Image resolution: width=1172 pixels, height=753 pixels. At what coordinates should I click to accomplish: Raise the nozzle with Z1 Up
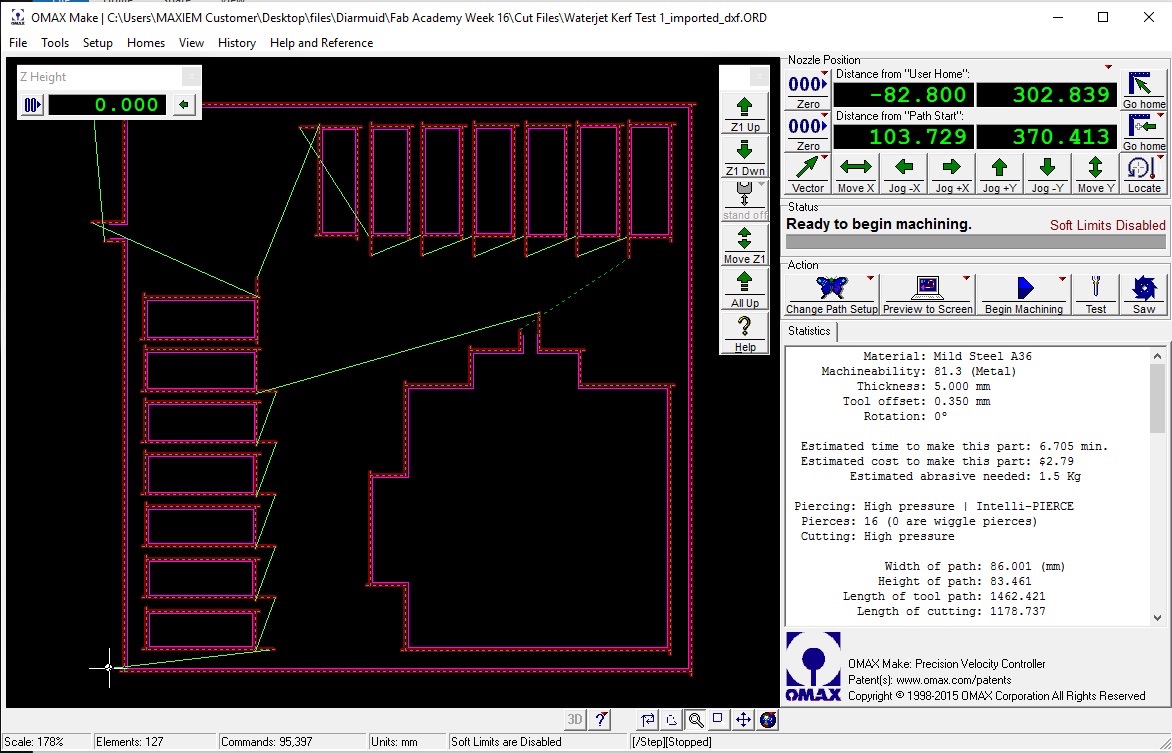744,113
